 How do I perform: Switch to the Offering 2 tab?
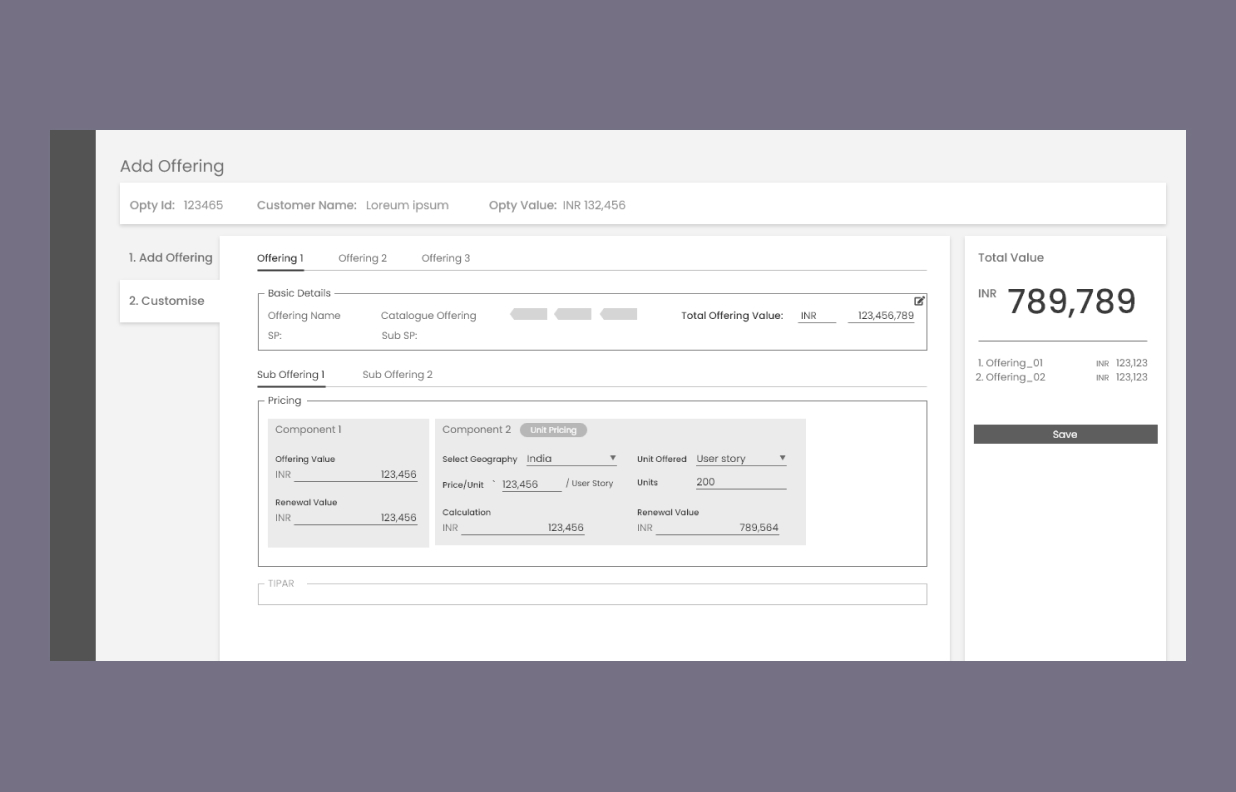click(x=362, y=258)
